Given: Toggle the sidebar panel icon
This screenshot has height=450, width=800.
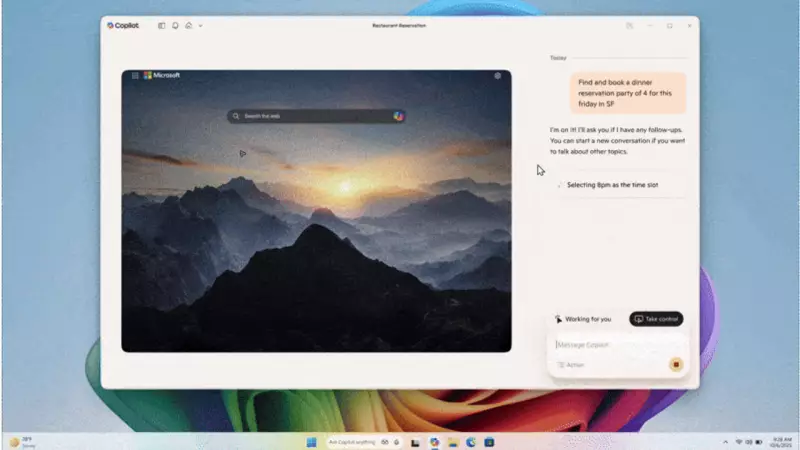Looking at the screenshot, I should tap(162, 25).
